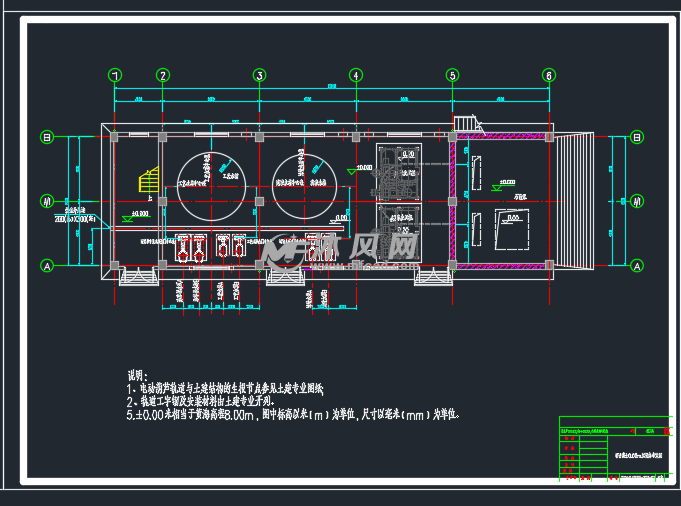Click grid axis bubble number 4
Viewport: 681px width, 506px height.
pos(356,76)
